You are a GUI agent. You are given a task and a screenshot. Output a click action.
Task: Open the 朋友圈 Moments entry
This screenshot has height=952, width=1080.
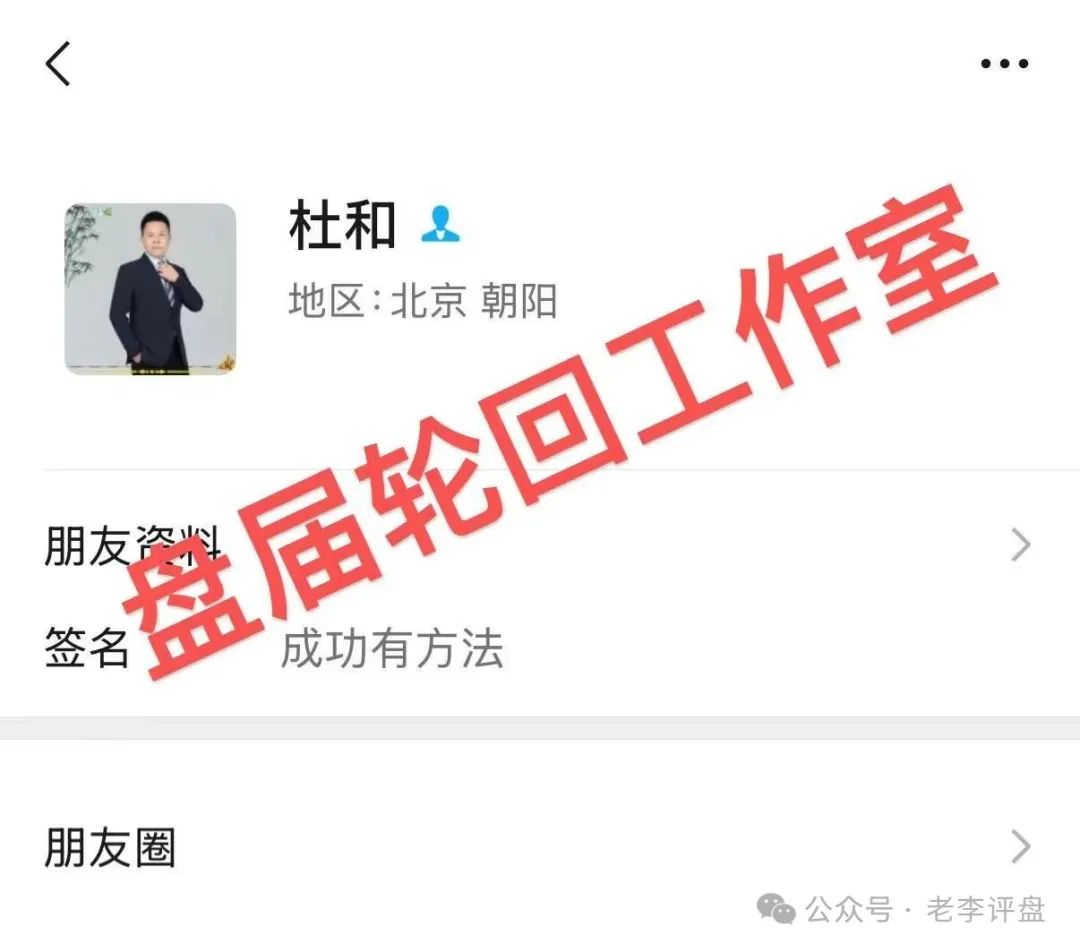point(540,847)
